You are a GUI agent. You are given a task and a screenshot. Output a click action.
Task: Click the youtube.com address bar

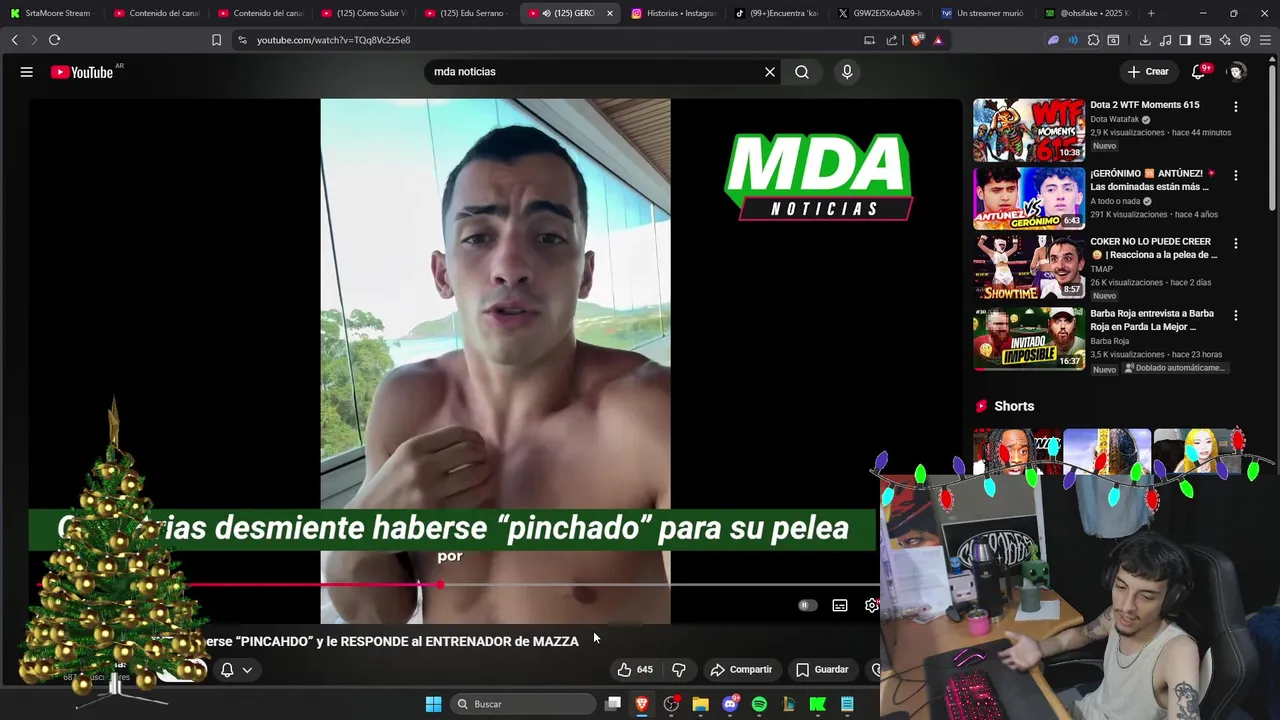[x=550, y=40]
